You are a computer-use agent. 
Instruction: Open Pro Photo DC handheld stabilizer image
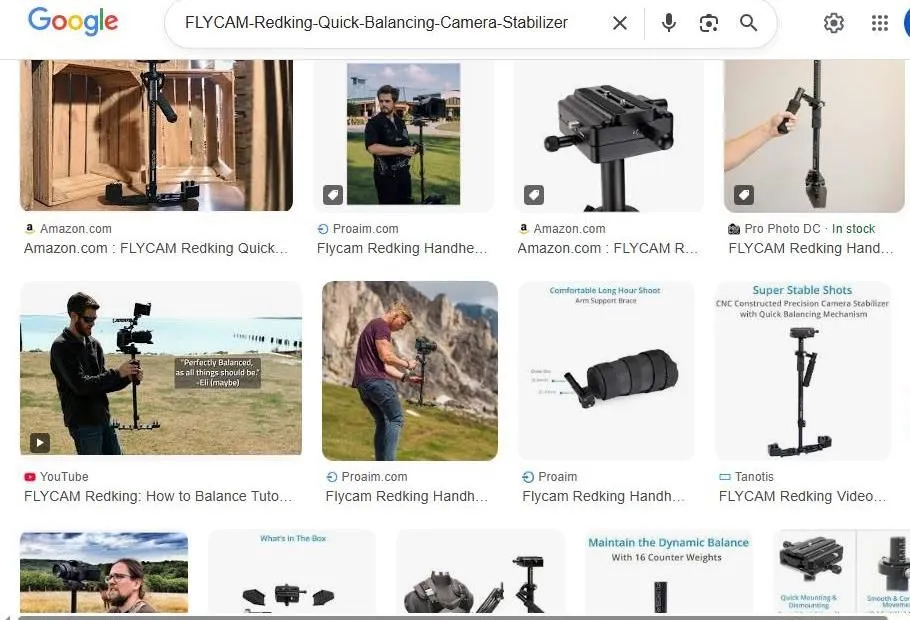[x=814, y=135]
